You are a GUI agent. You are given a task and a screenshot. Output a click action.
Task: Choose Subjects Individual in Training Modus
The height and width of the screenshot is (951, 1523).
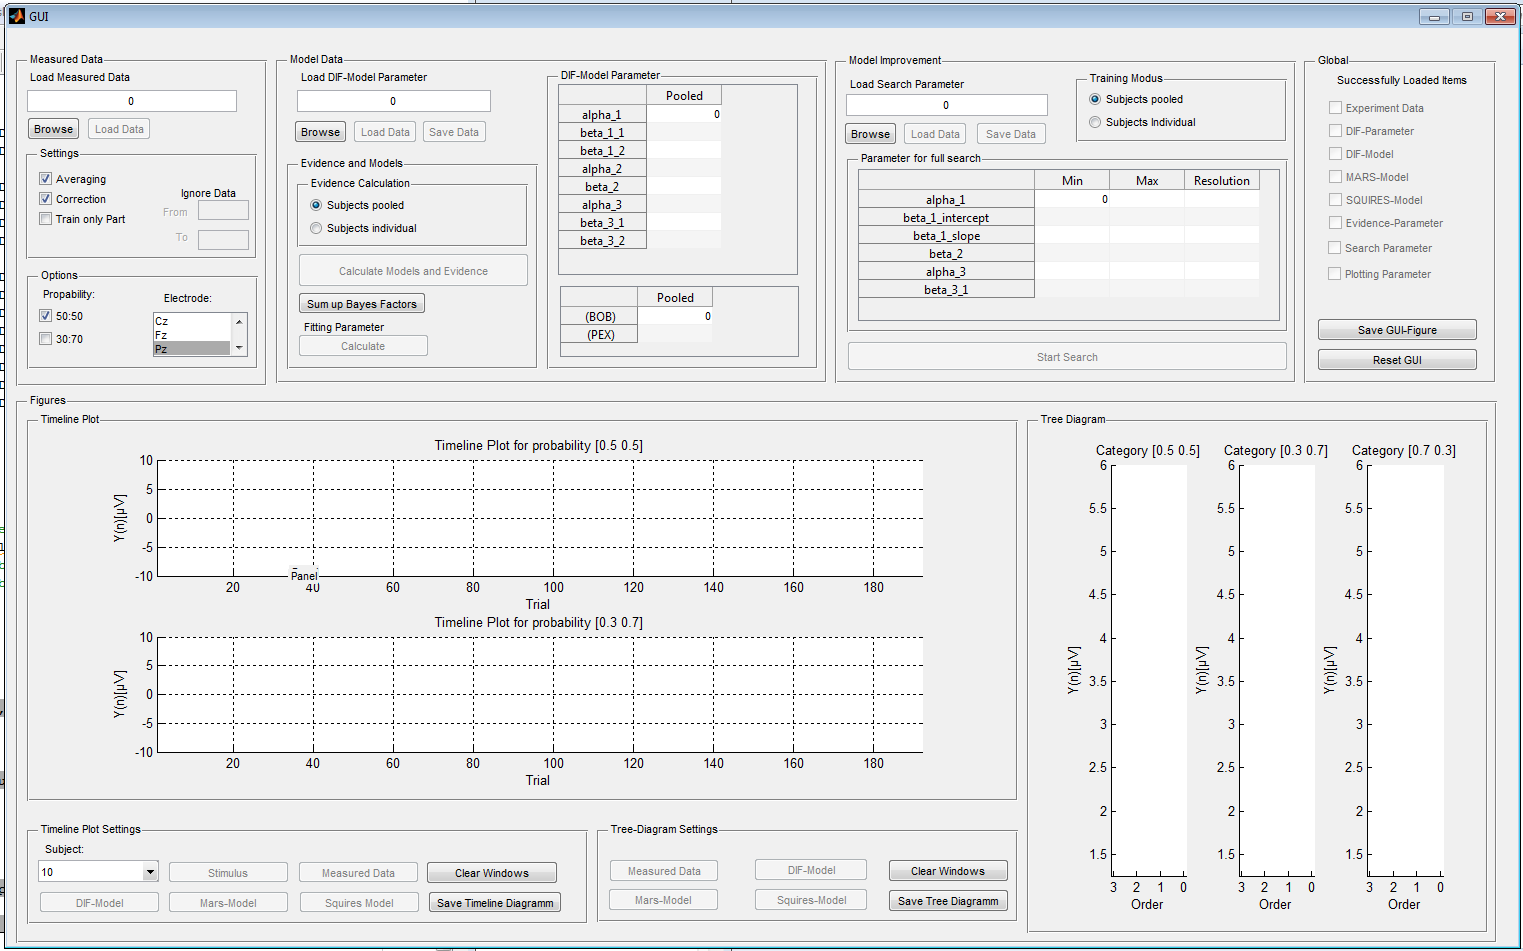tap(1096, 122)
